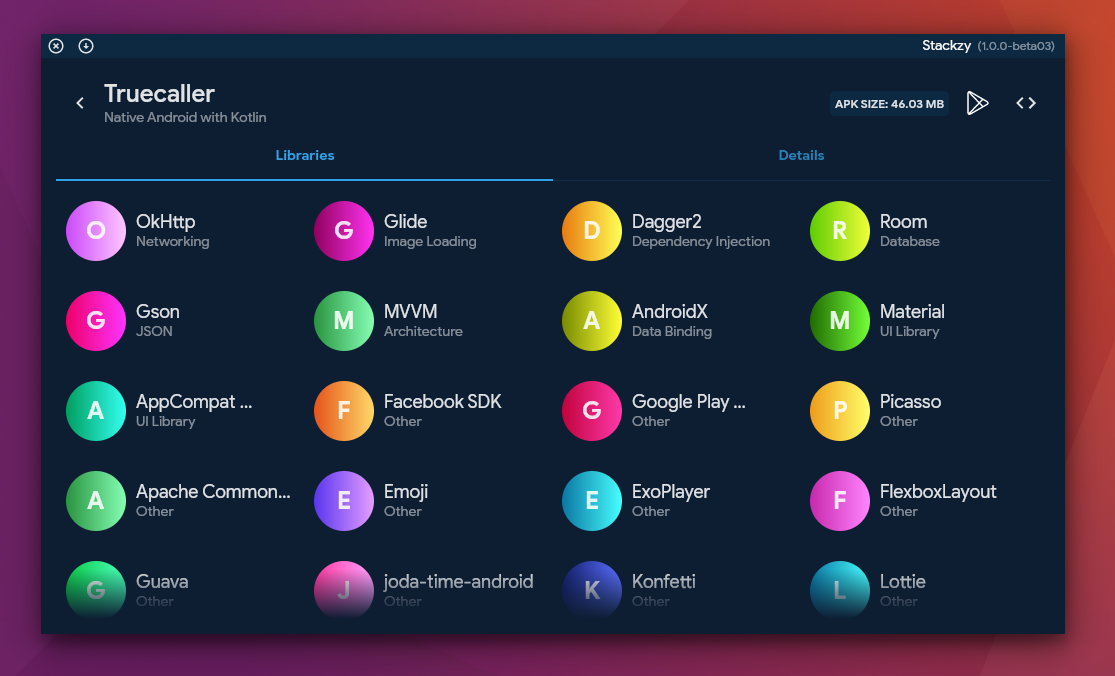Click the Picasso yellow P icon
1115x676 pixels.
840,411
